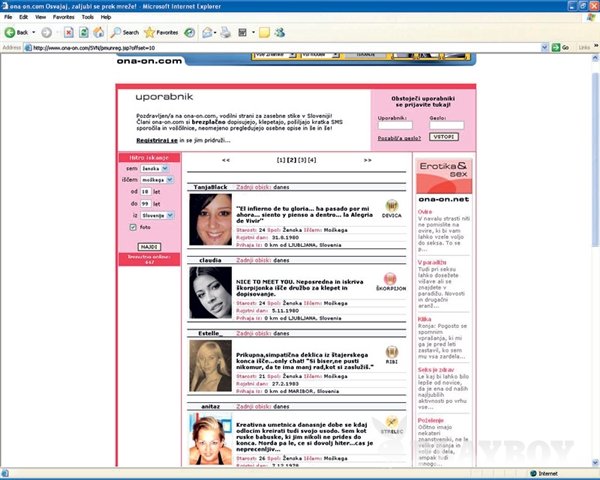Click the 'od' minimum age field
Screen dimensions: 600x480
point(145,191)
